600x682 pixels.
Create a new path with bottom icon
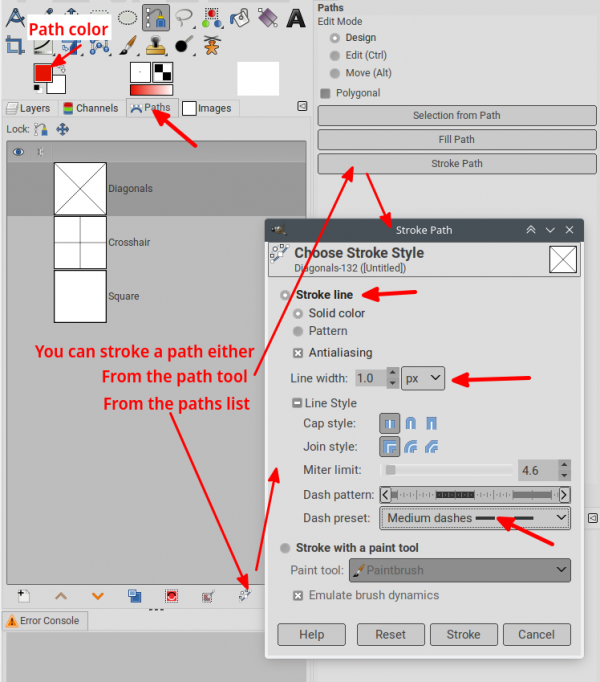[23, 596]
